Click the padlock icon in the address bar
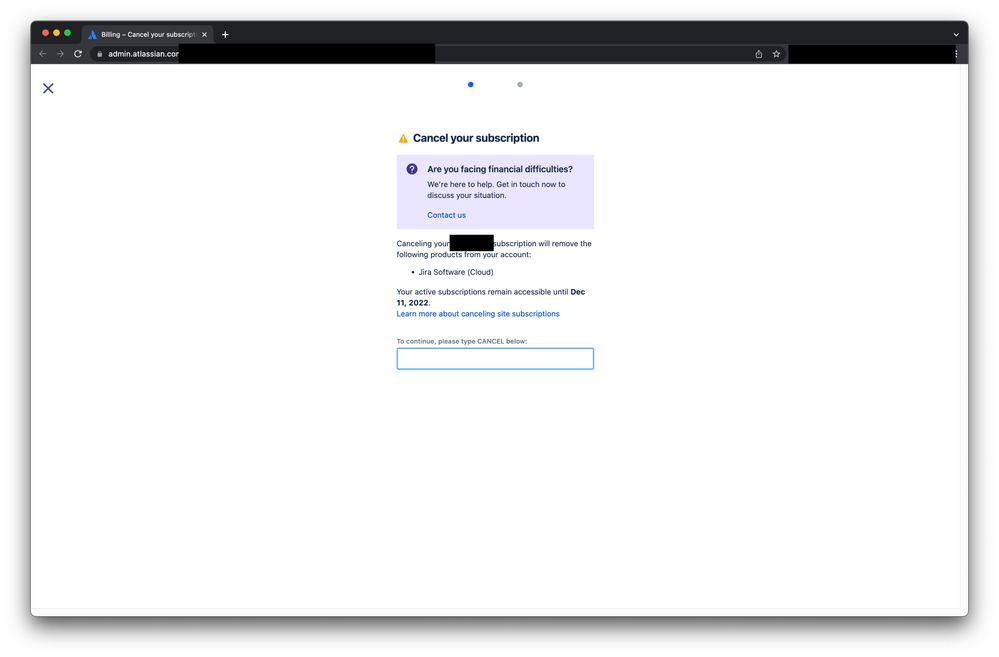 coord(98,54)
